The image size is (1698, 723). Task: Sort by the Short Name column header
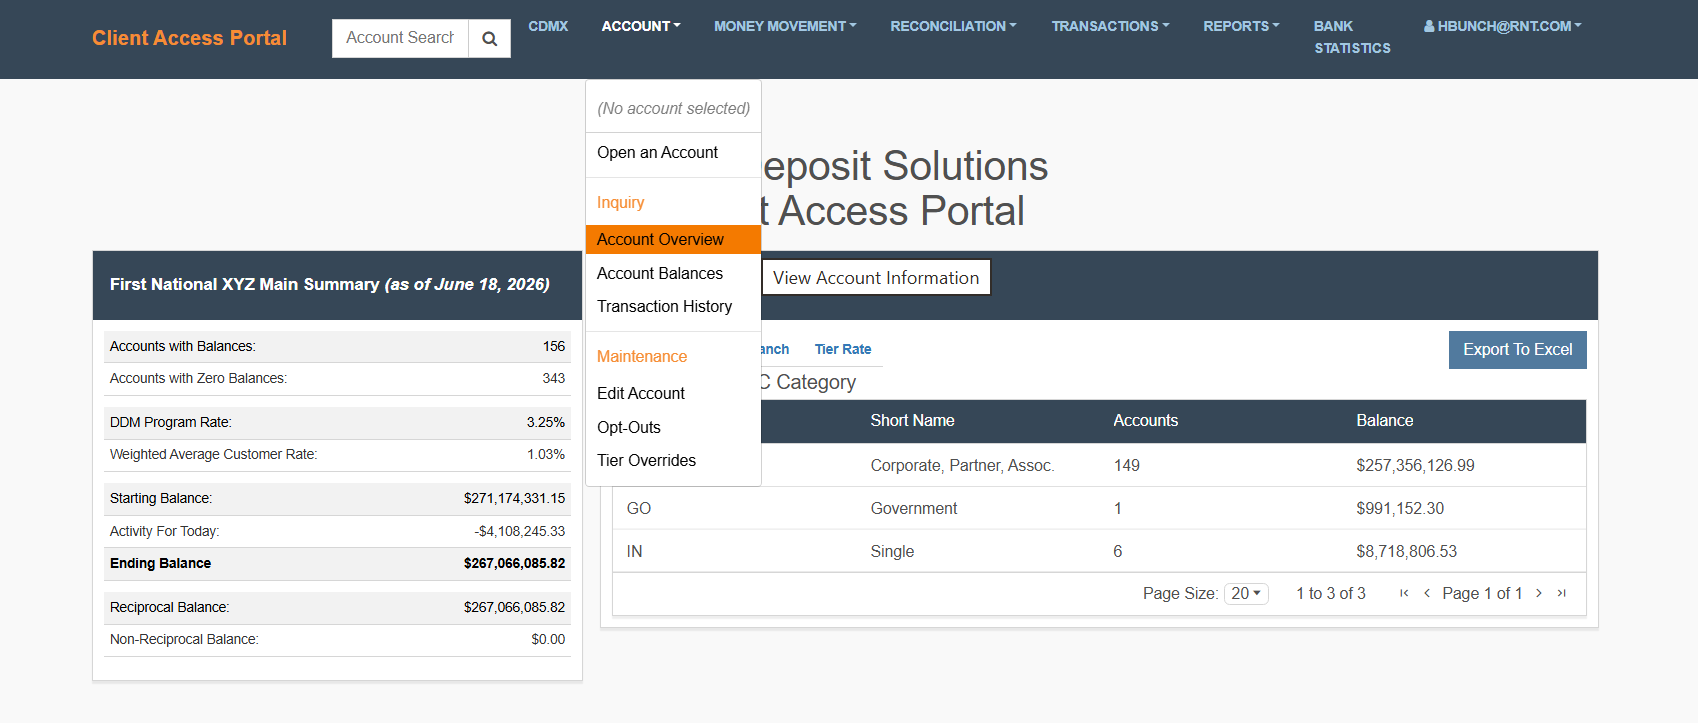click(x=912, y=421)
